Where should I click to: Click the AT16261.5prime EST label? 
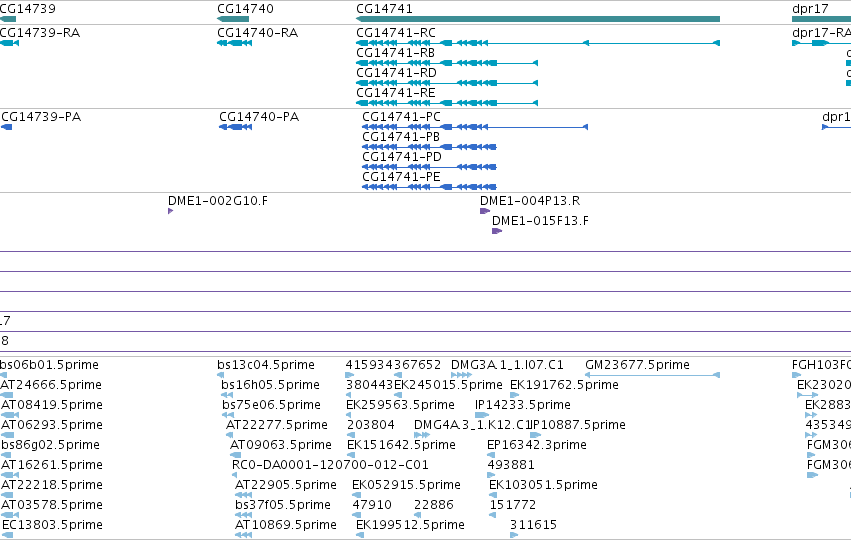(x=52, y=465)
